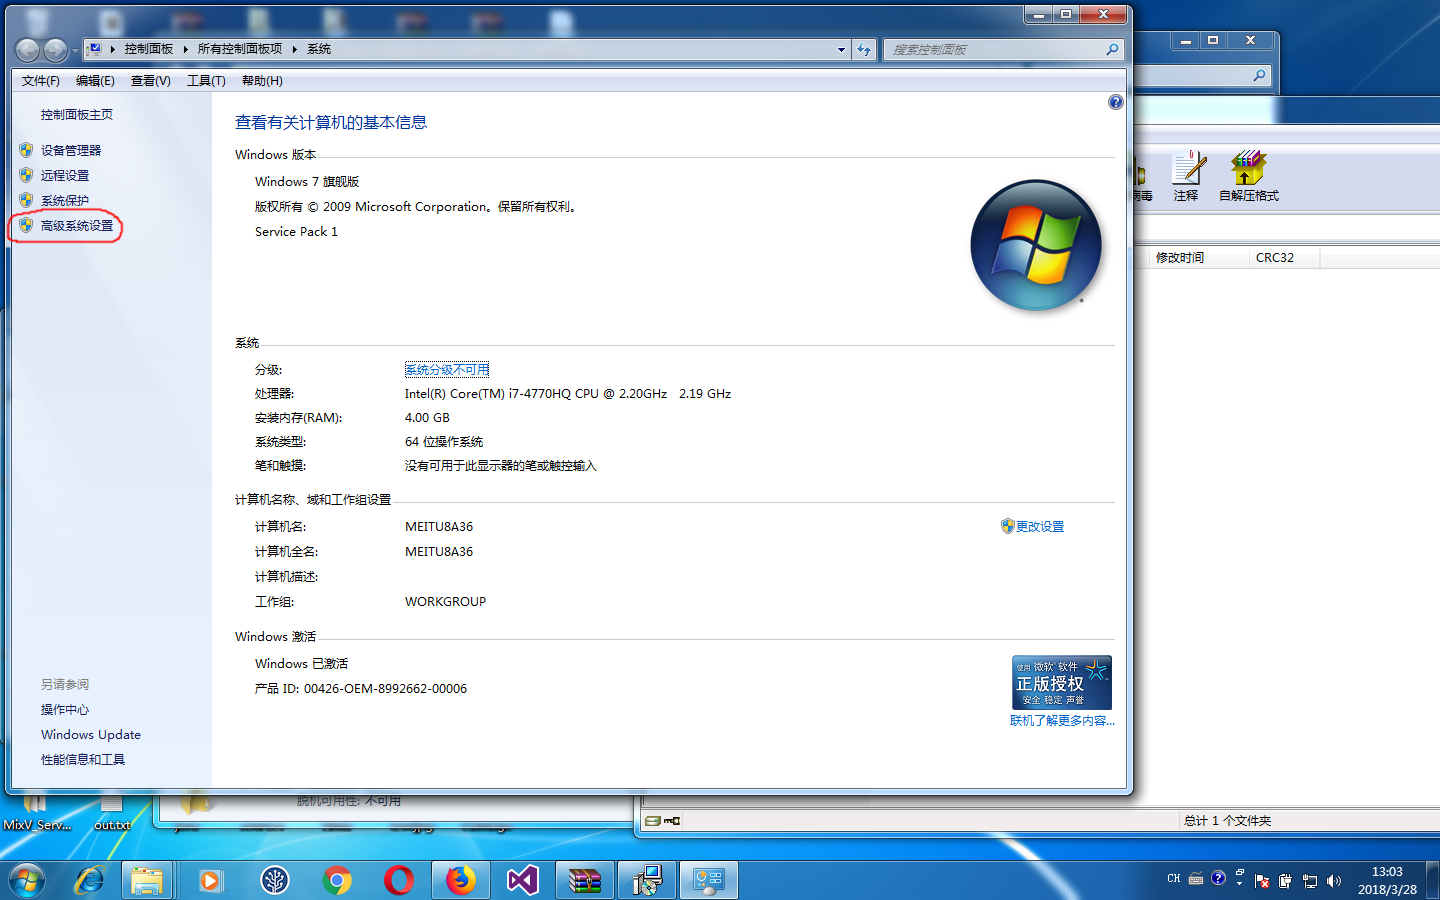The width and height of the screenshot is (1440, 900).
Task: Expand the arrow after 所有控制面板项 breadcrumb
Action: click(x=295, y=49)
